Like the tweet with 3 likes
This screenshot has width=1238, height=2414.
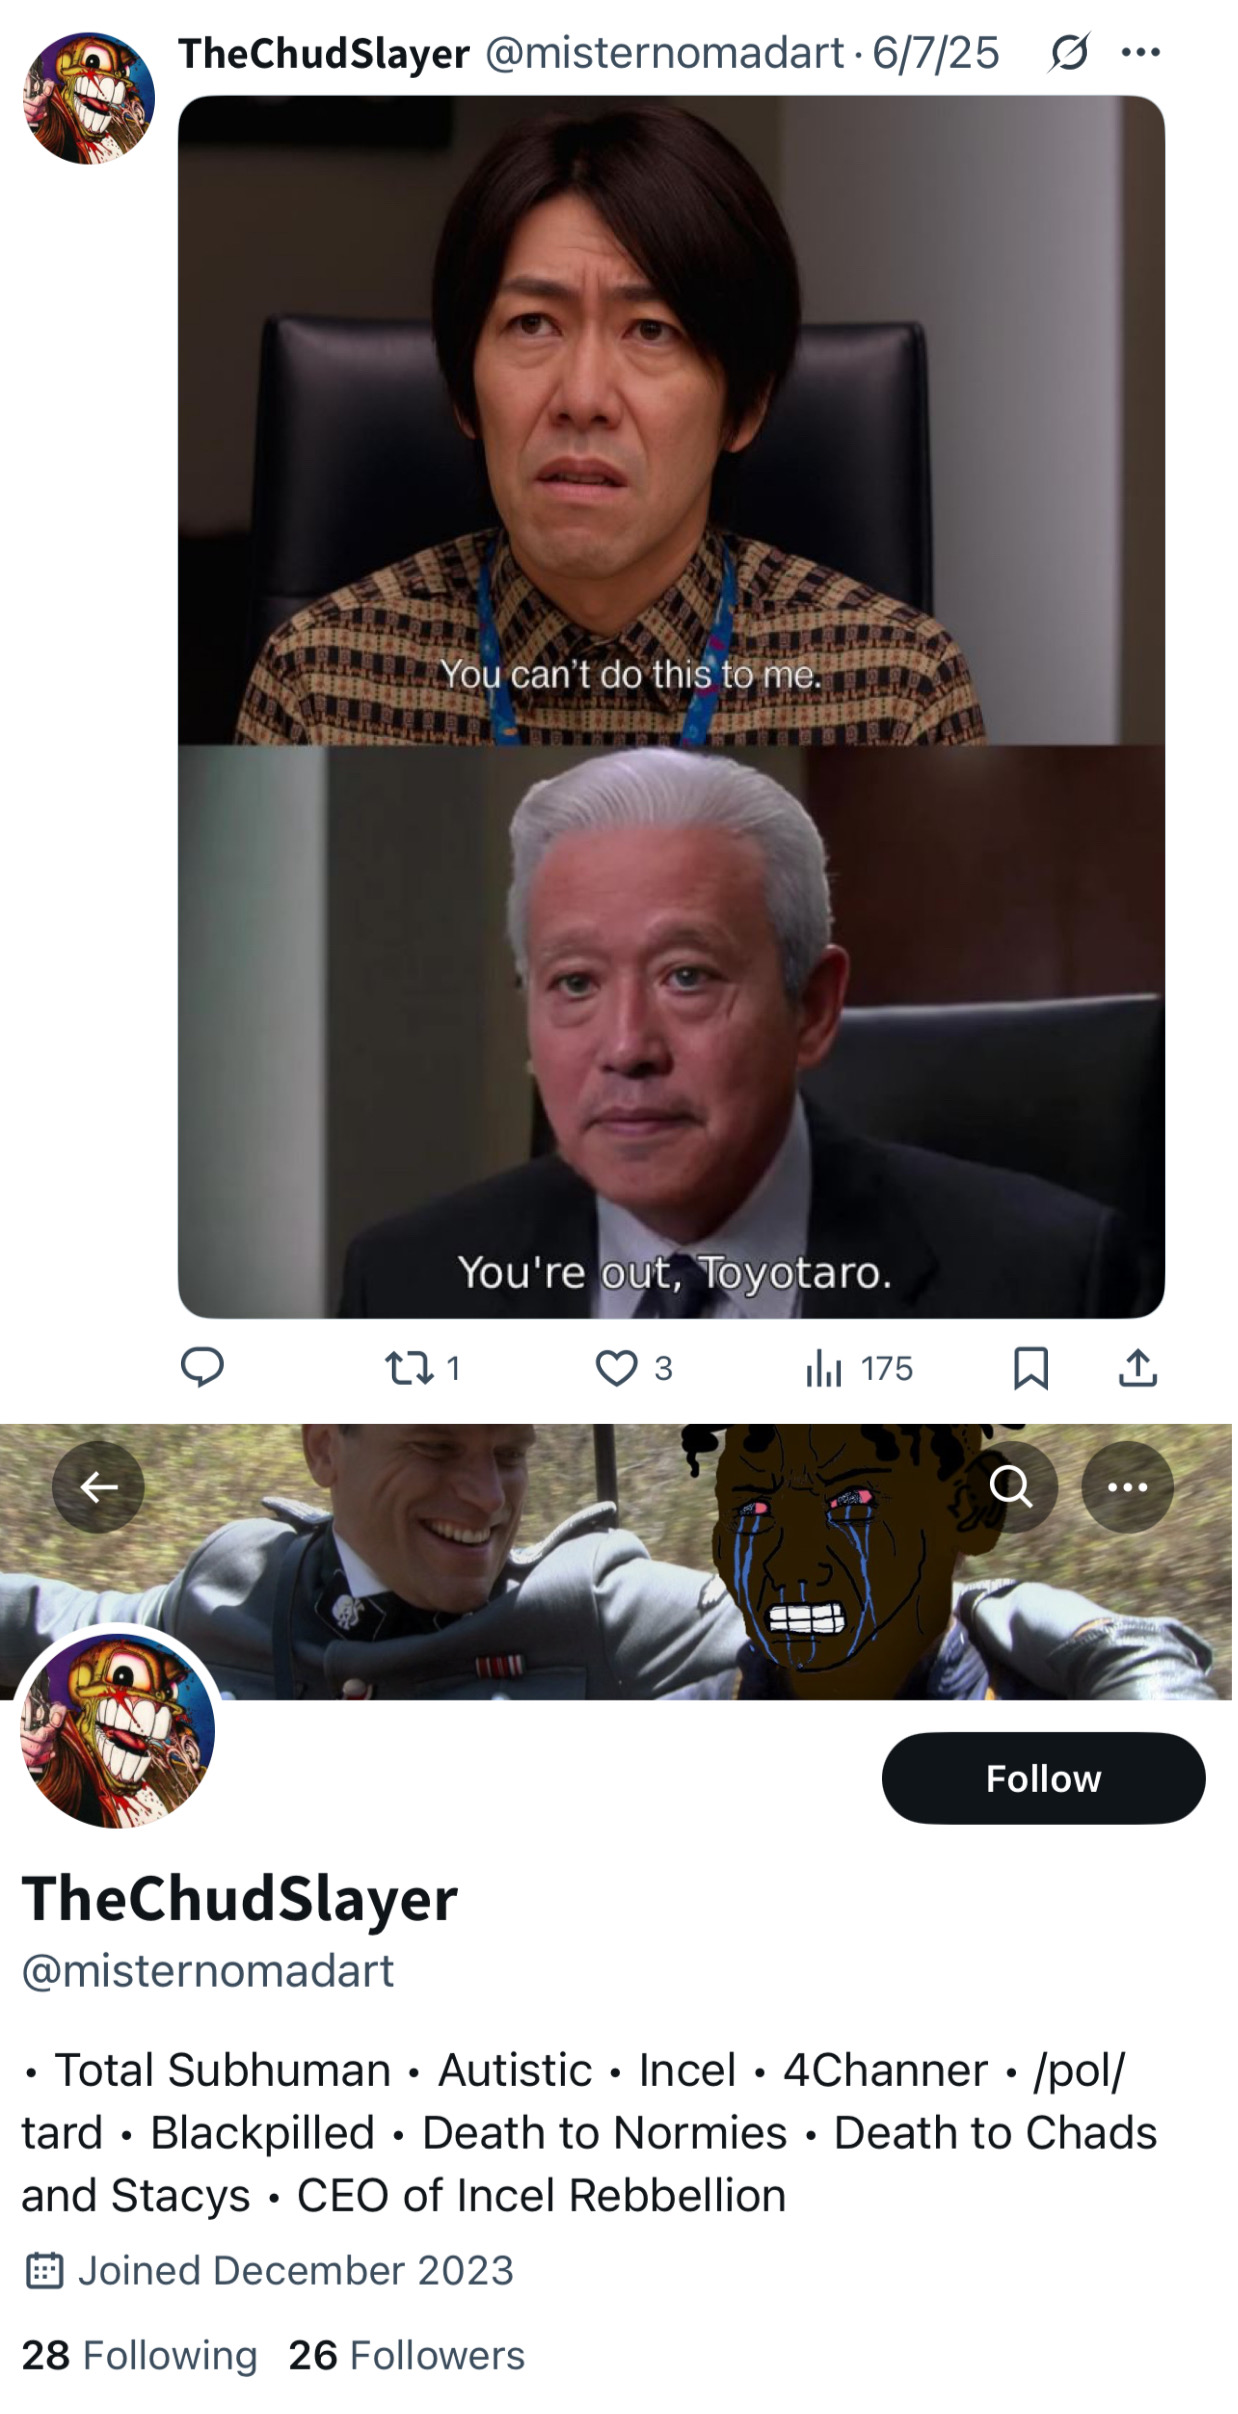tap(634, 1368)
